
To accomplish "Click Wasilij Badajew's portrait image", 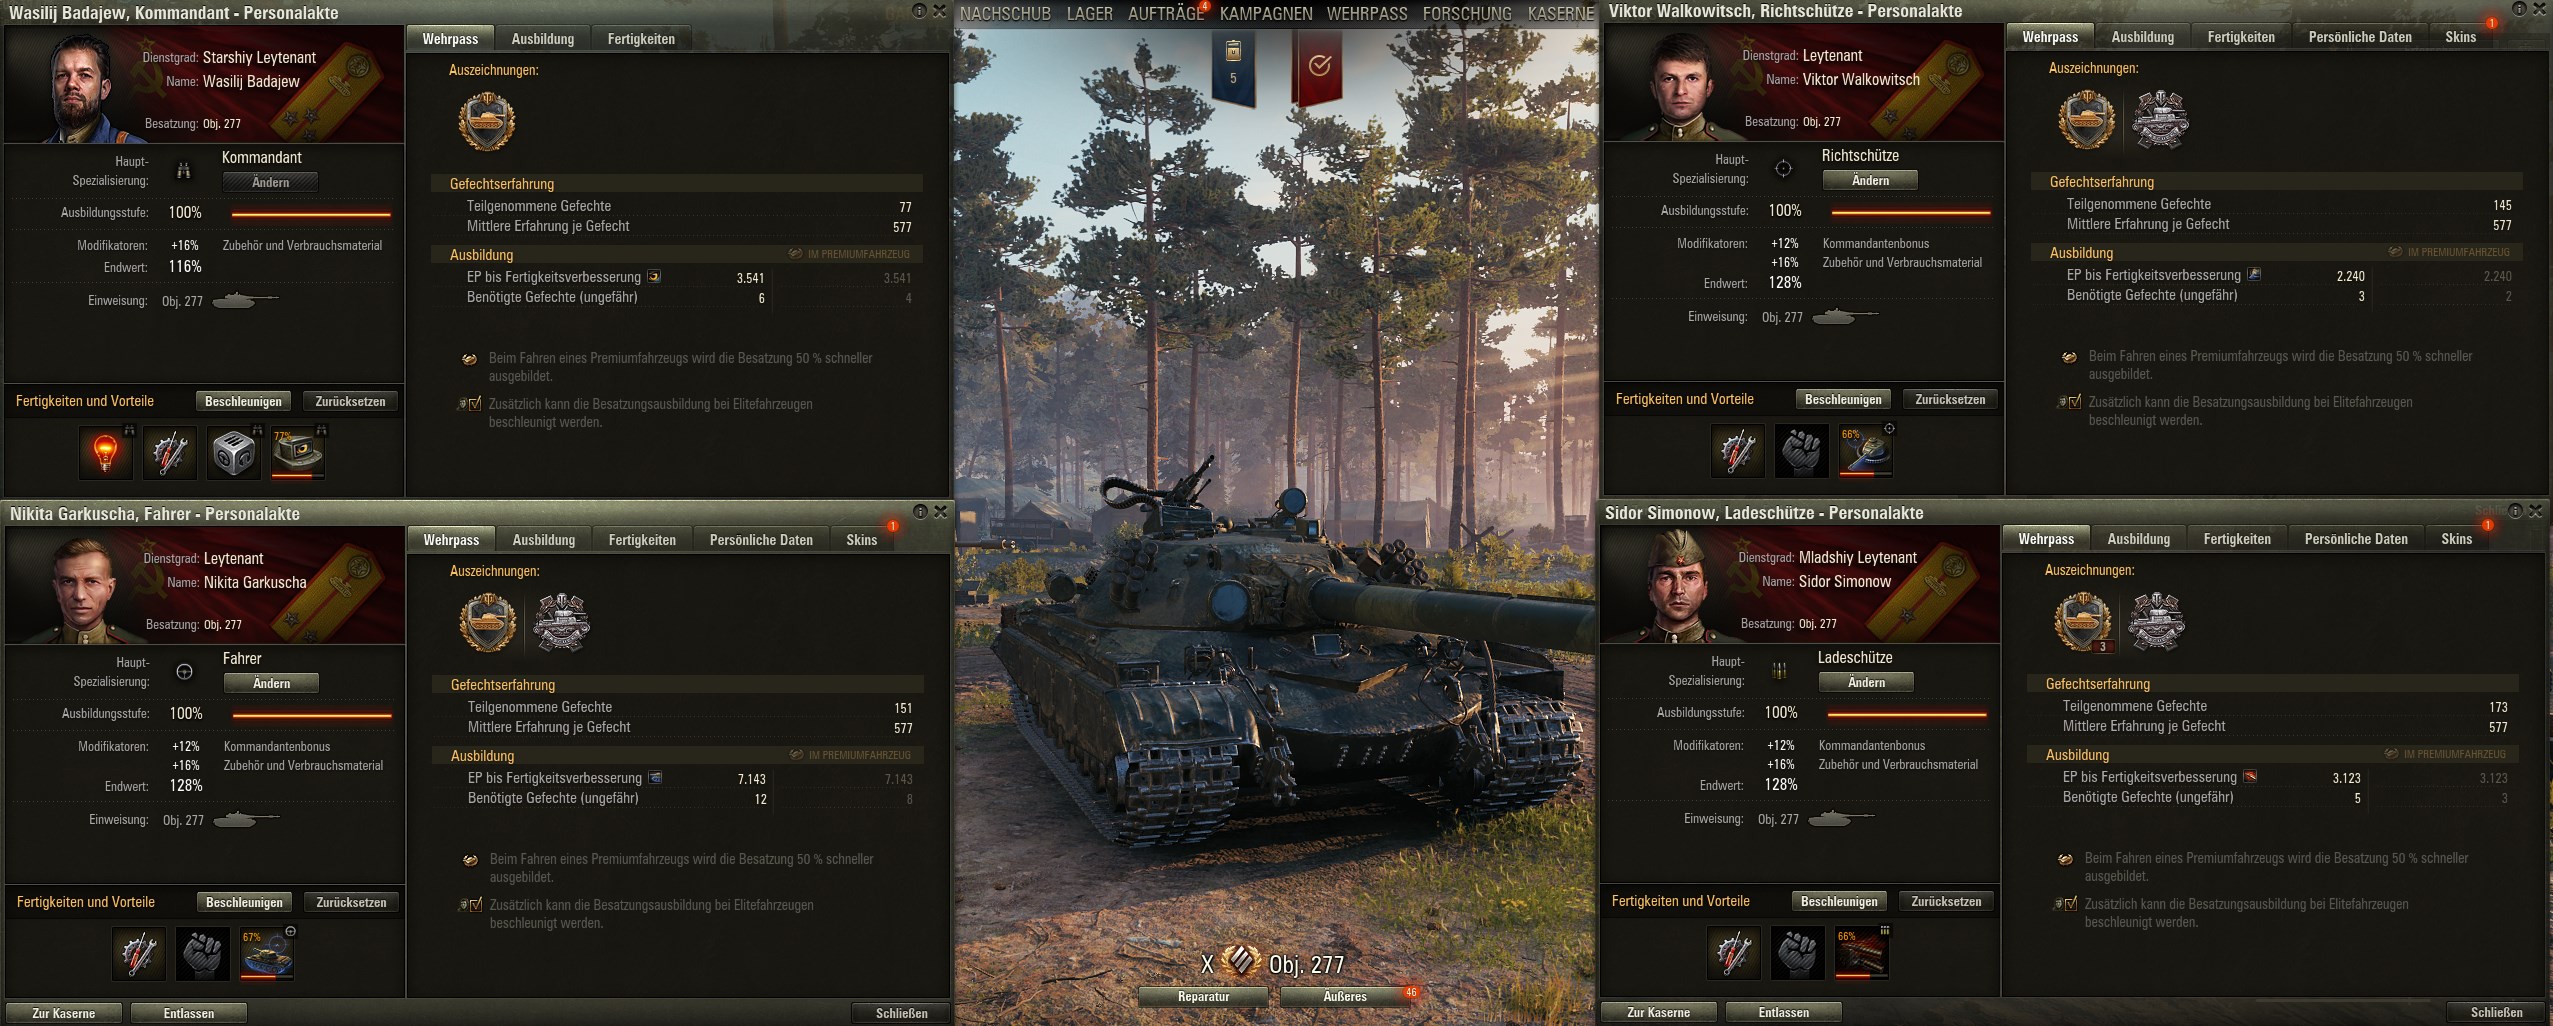I will pyautogui.click(x=79, y=86).
